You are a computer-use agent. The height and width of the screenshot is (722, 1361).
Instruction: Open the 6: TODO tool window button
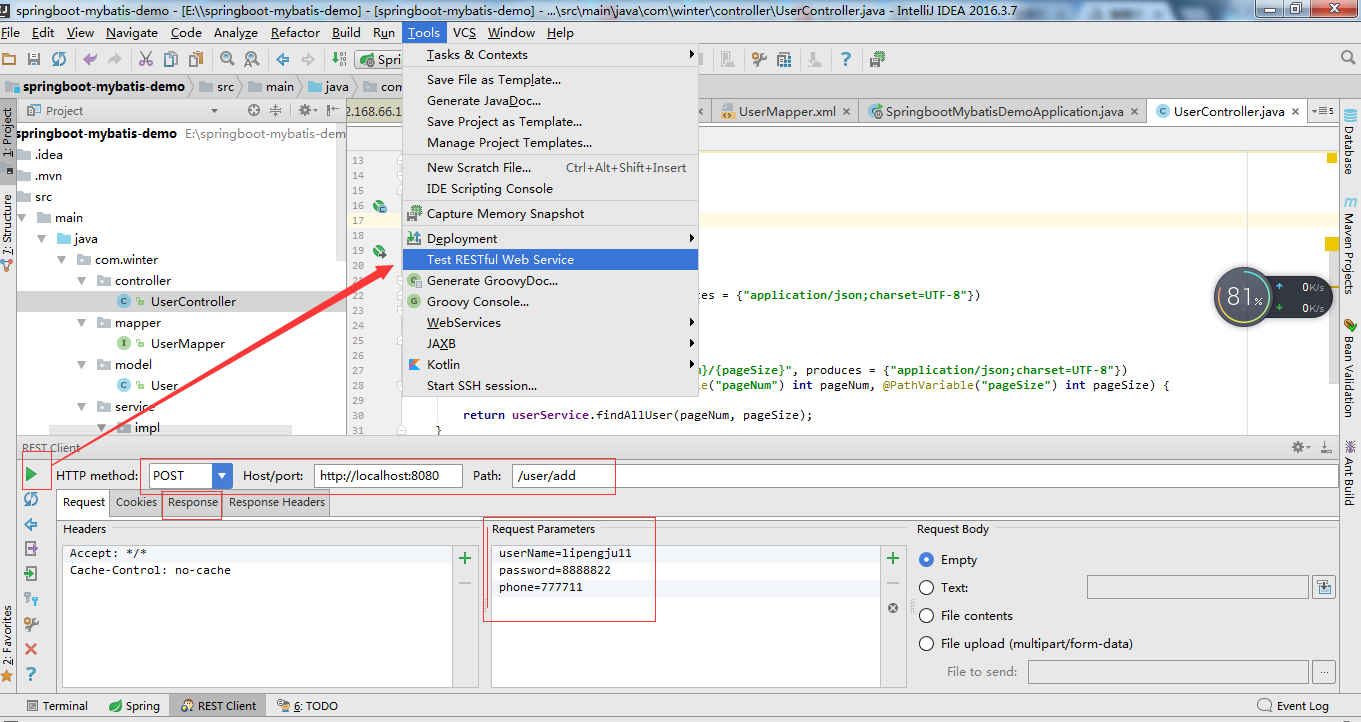[308, 706]
